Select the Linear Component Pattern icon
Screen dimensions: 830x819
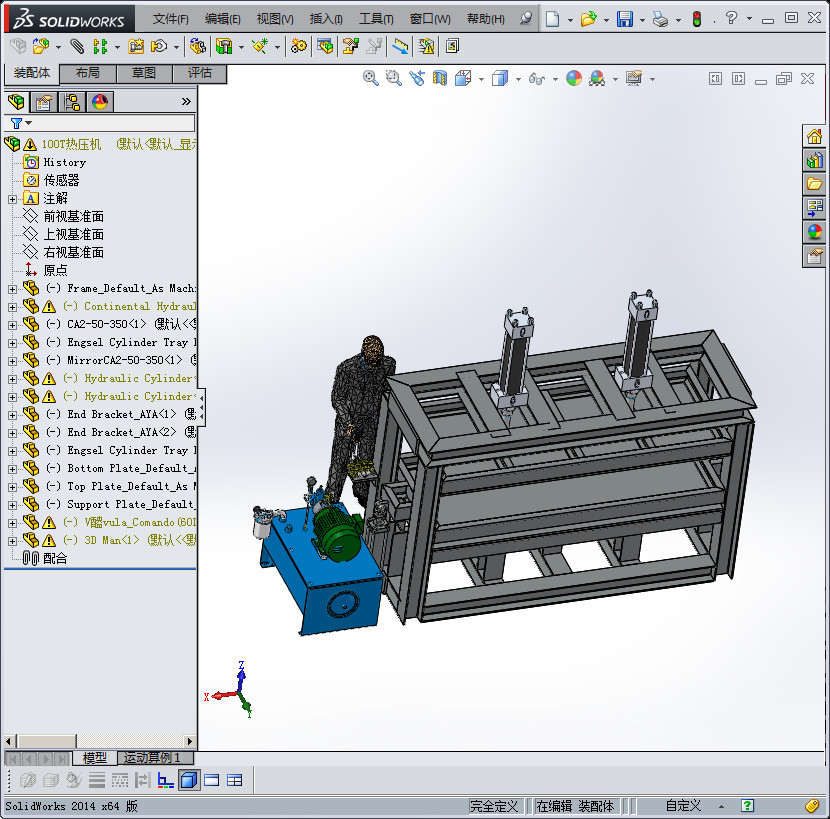(x=100, y=47)
